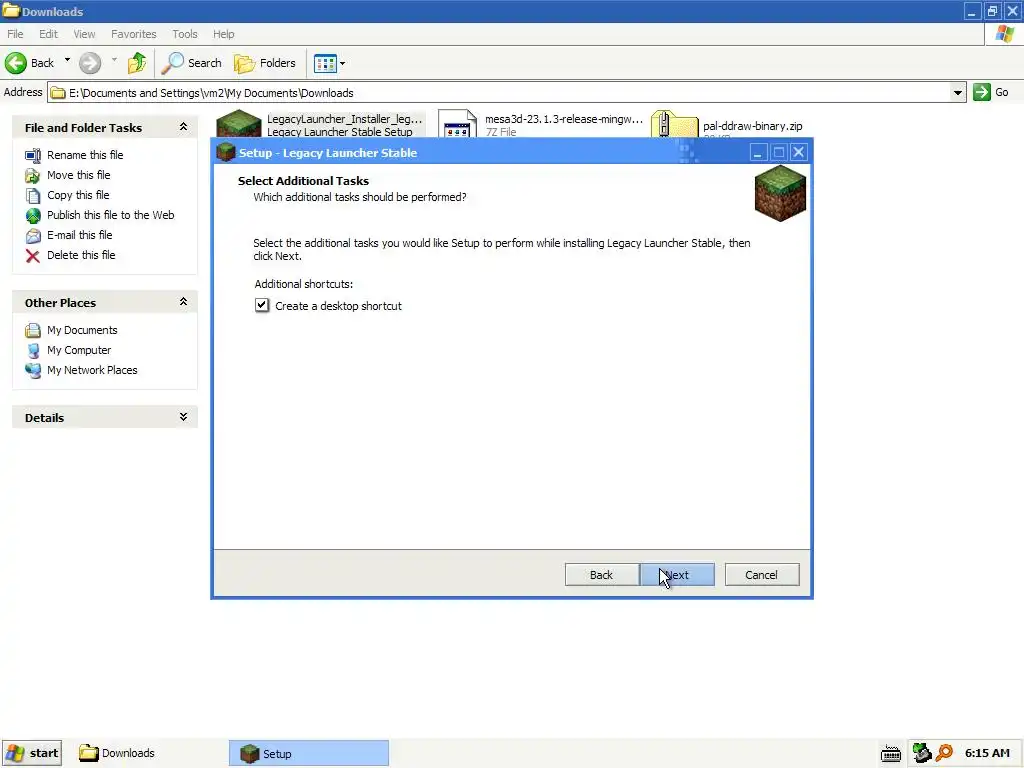Open the View menu

(84, 34)
